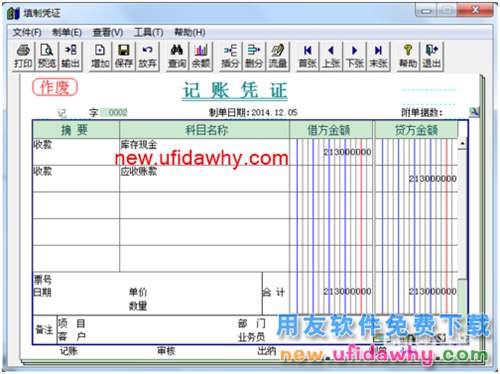Click the 输出 (Export) toolbar icon
500x374 pixels.
pyautogui.click(x=70, y=56)
